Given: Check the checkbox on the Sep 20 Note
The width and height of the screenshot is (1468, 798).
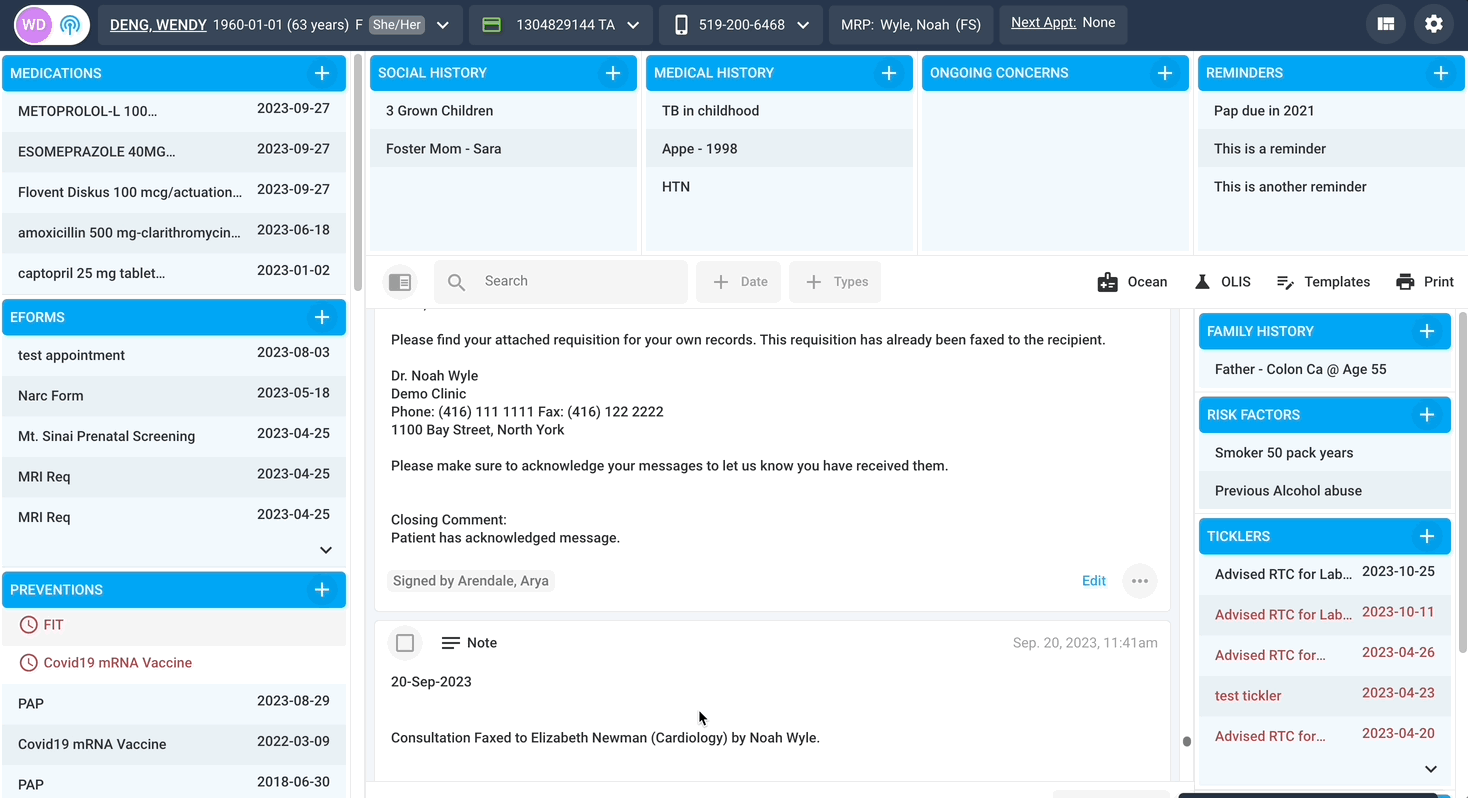Looking at the screenshot, I should tap(405, 643).
